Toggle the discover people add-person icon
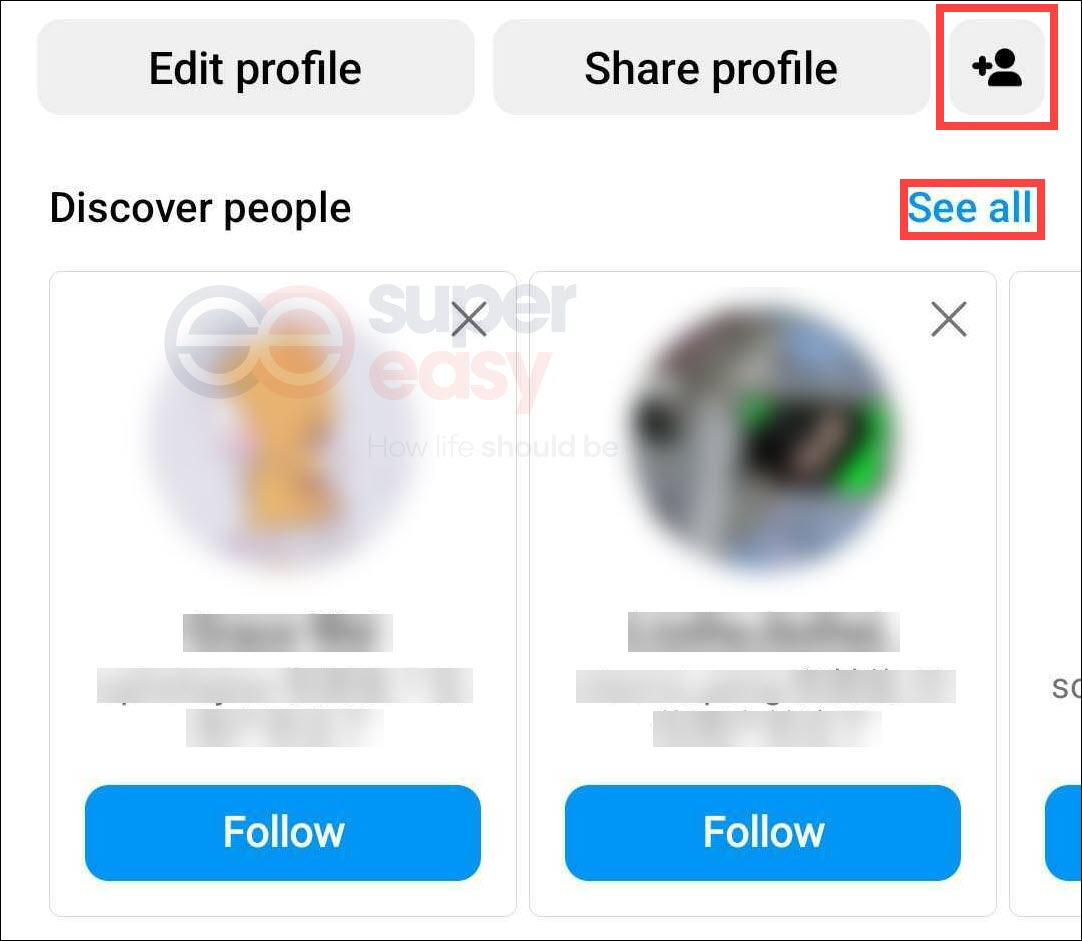Viewport: 1082px width, 941px height. coord(996,67)
